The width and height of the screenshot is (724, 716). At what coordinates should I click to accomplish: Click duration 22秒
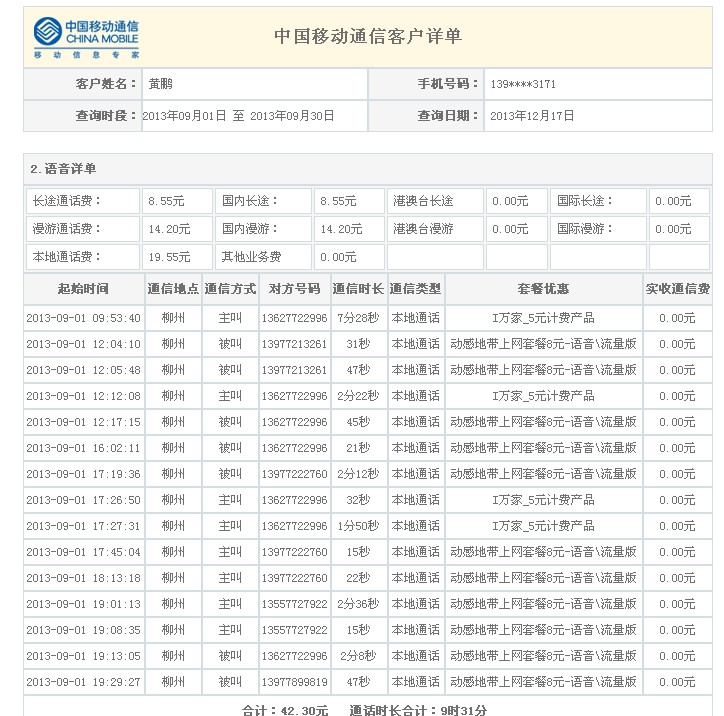coord(358,578)
